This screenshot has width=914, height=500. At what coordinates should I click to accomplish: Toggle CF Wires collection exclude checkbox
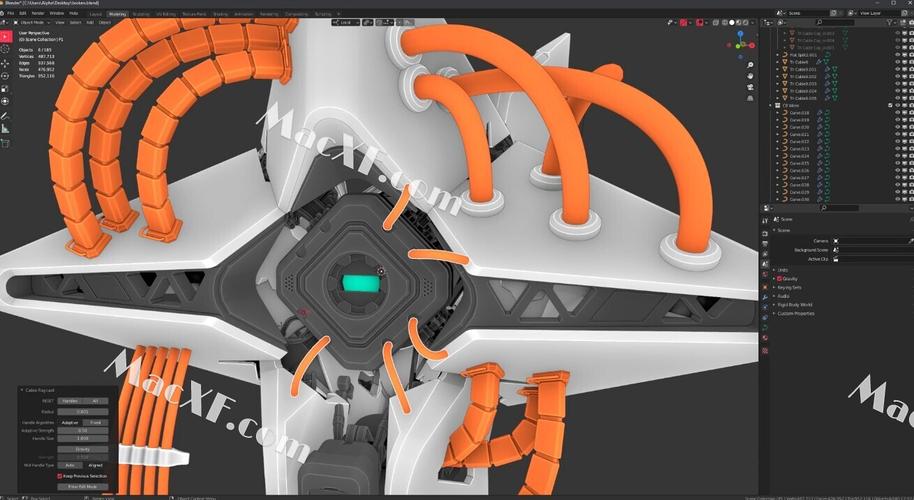890,105
